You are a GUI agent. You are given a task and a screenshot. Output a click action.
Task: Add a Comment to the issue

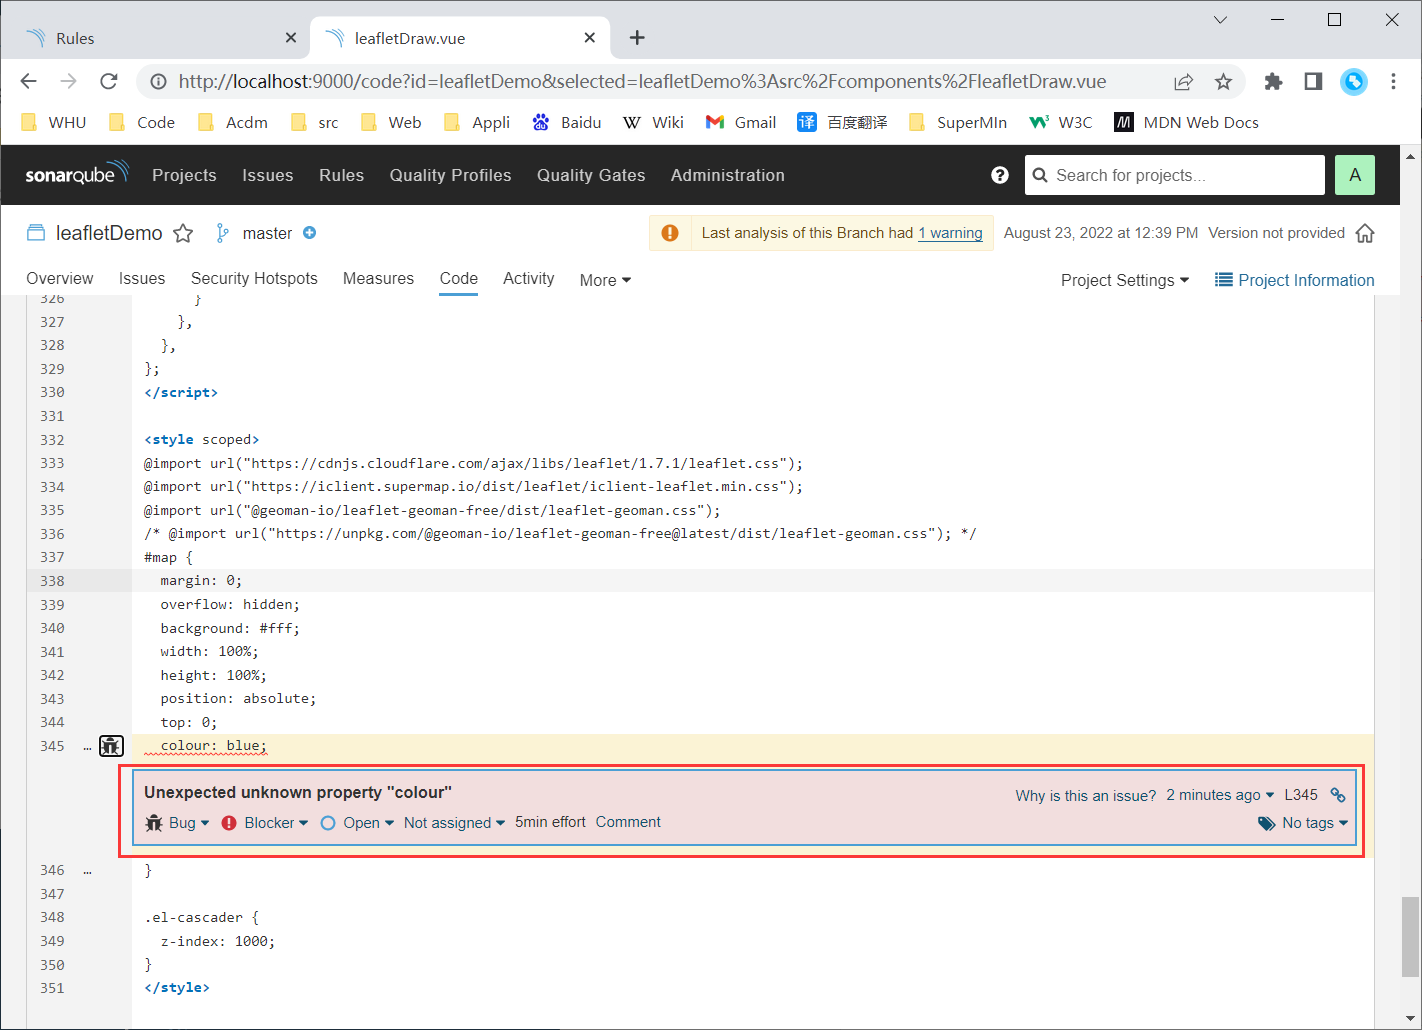[x=628, y=822]
